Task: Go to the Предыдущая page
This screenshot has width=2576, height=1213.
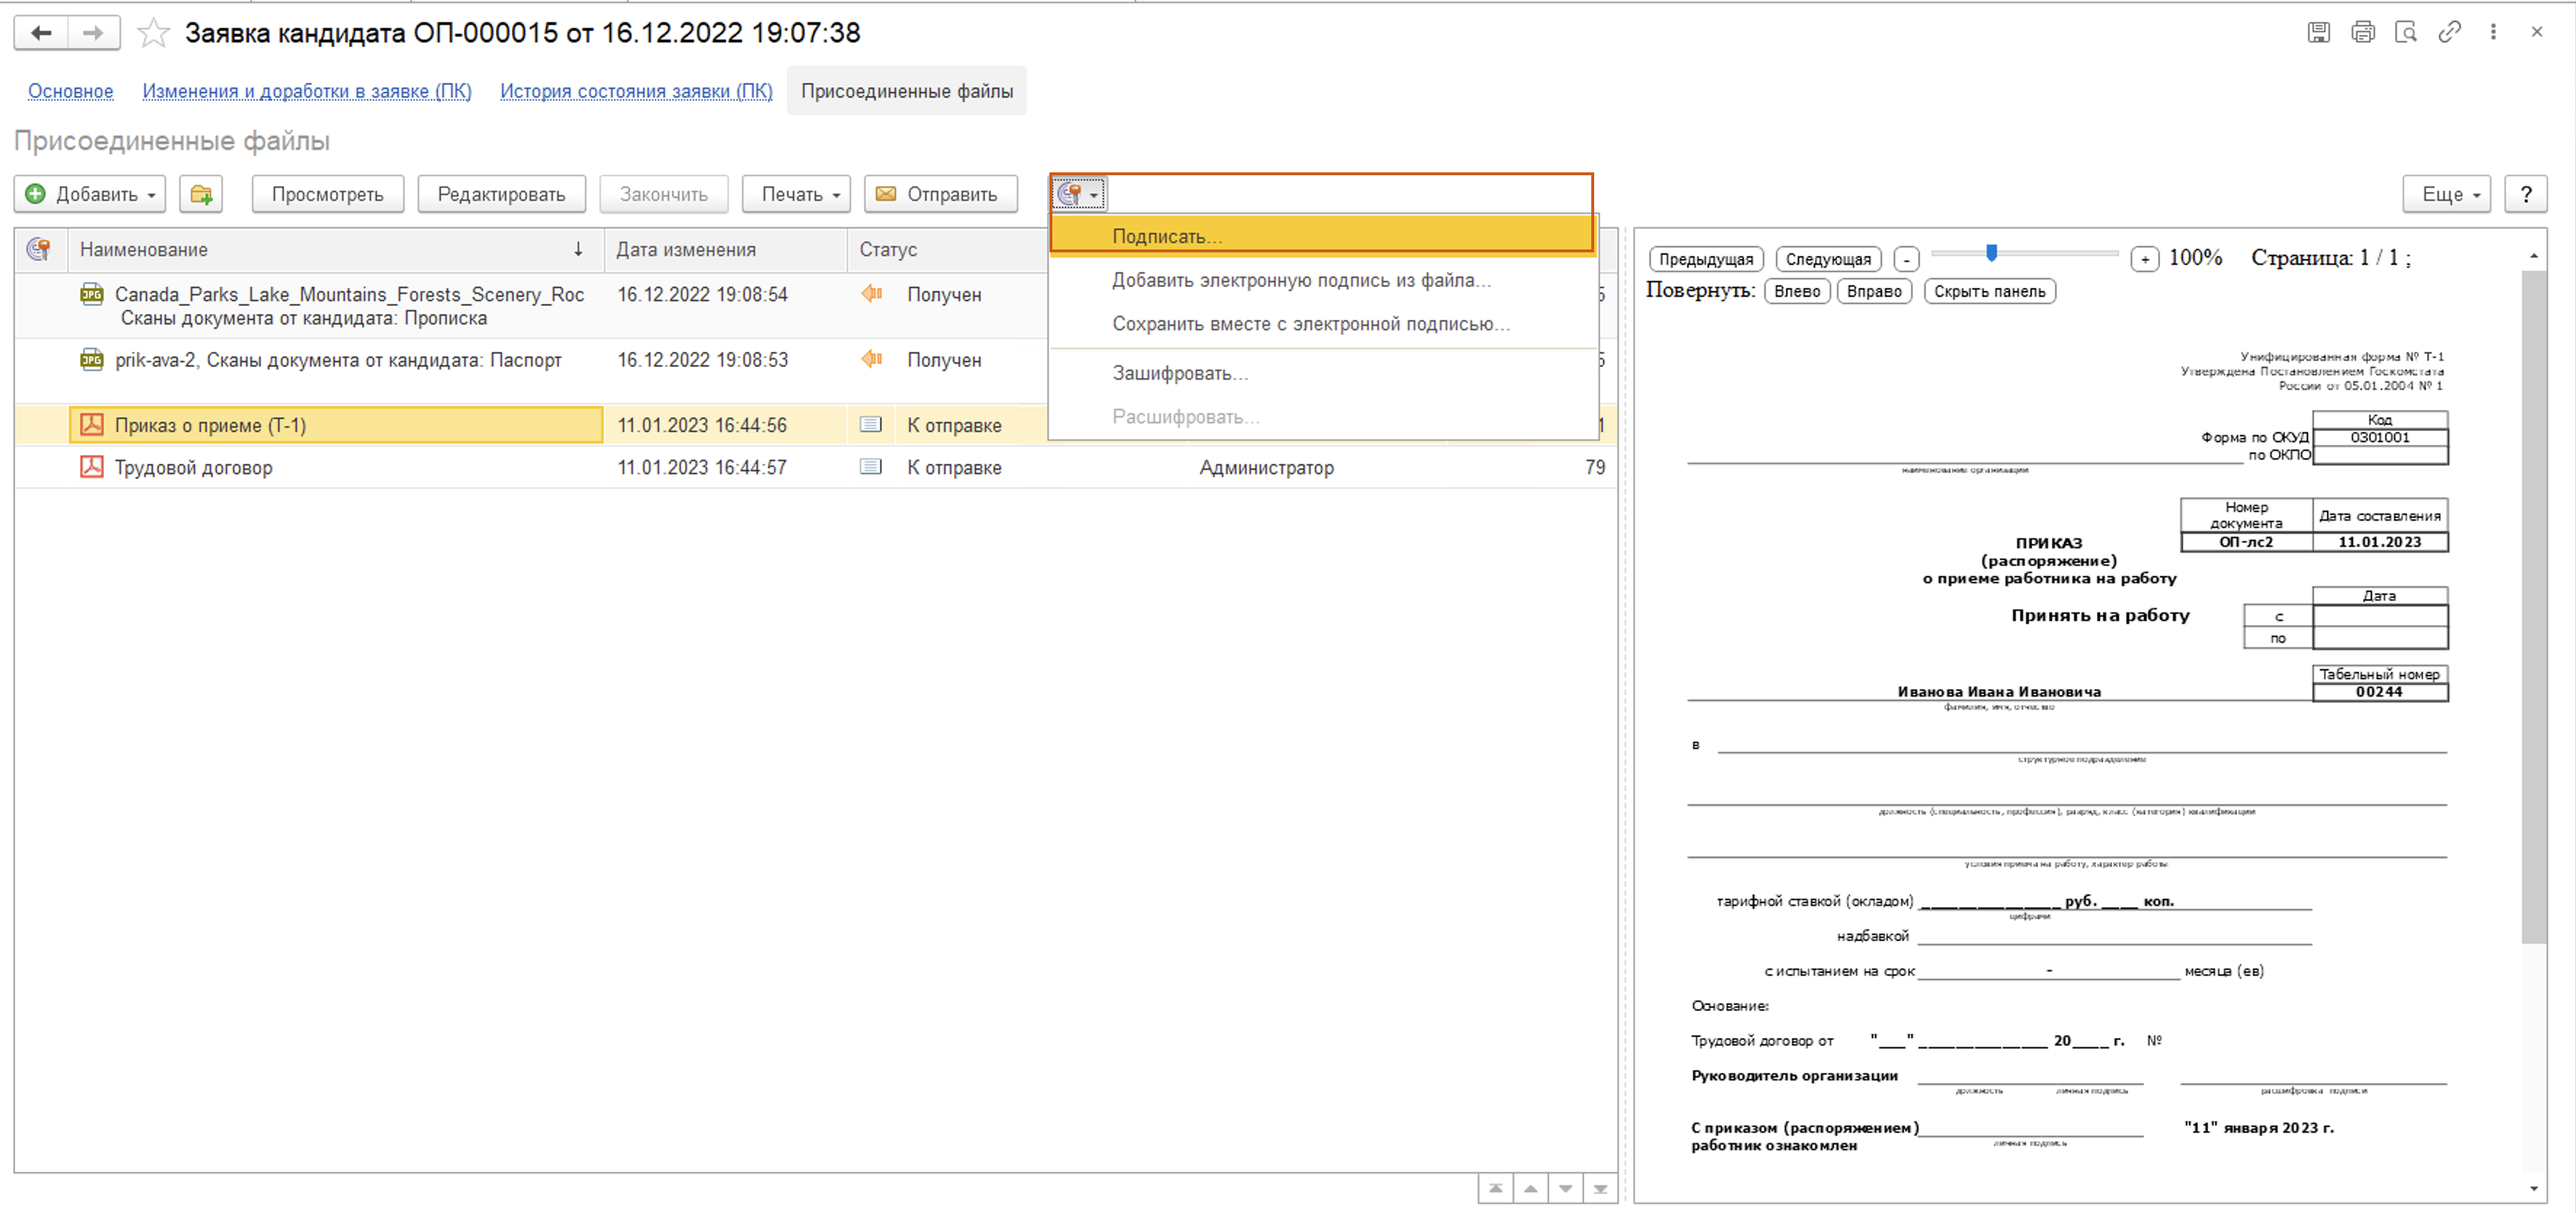Action: pyautogui.click(x=1706, y=260)
